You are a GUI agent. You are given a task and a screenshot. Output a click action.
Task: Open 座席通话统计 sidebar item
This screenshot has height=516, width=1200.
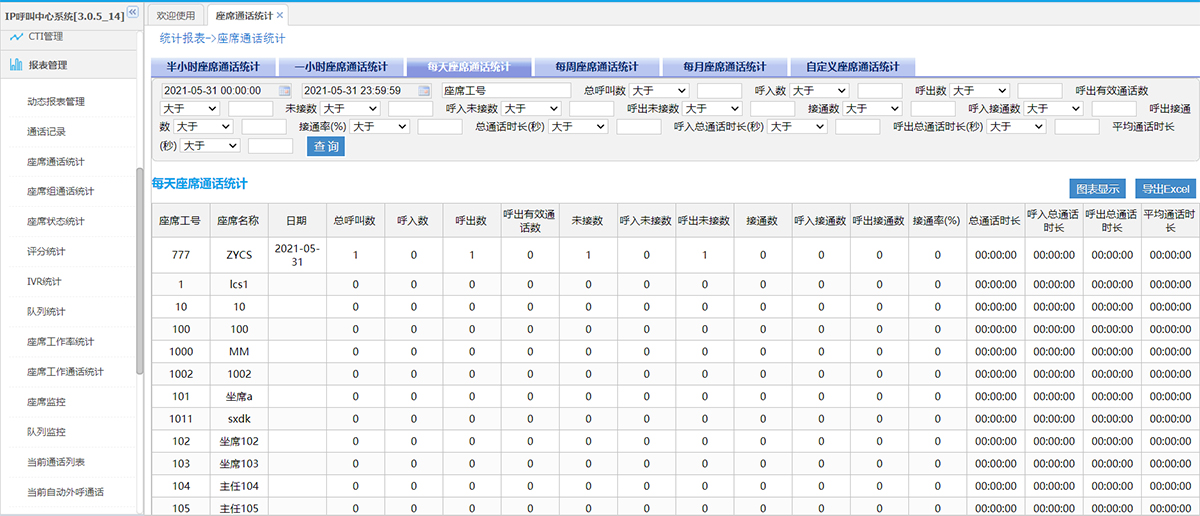pyautogui.click(x=56, y=161)
